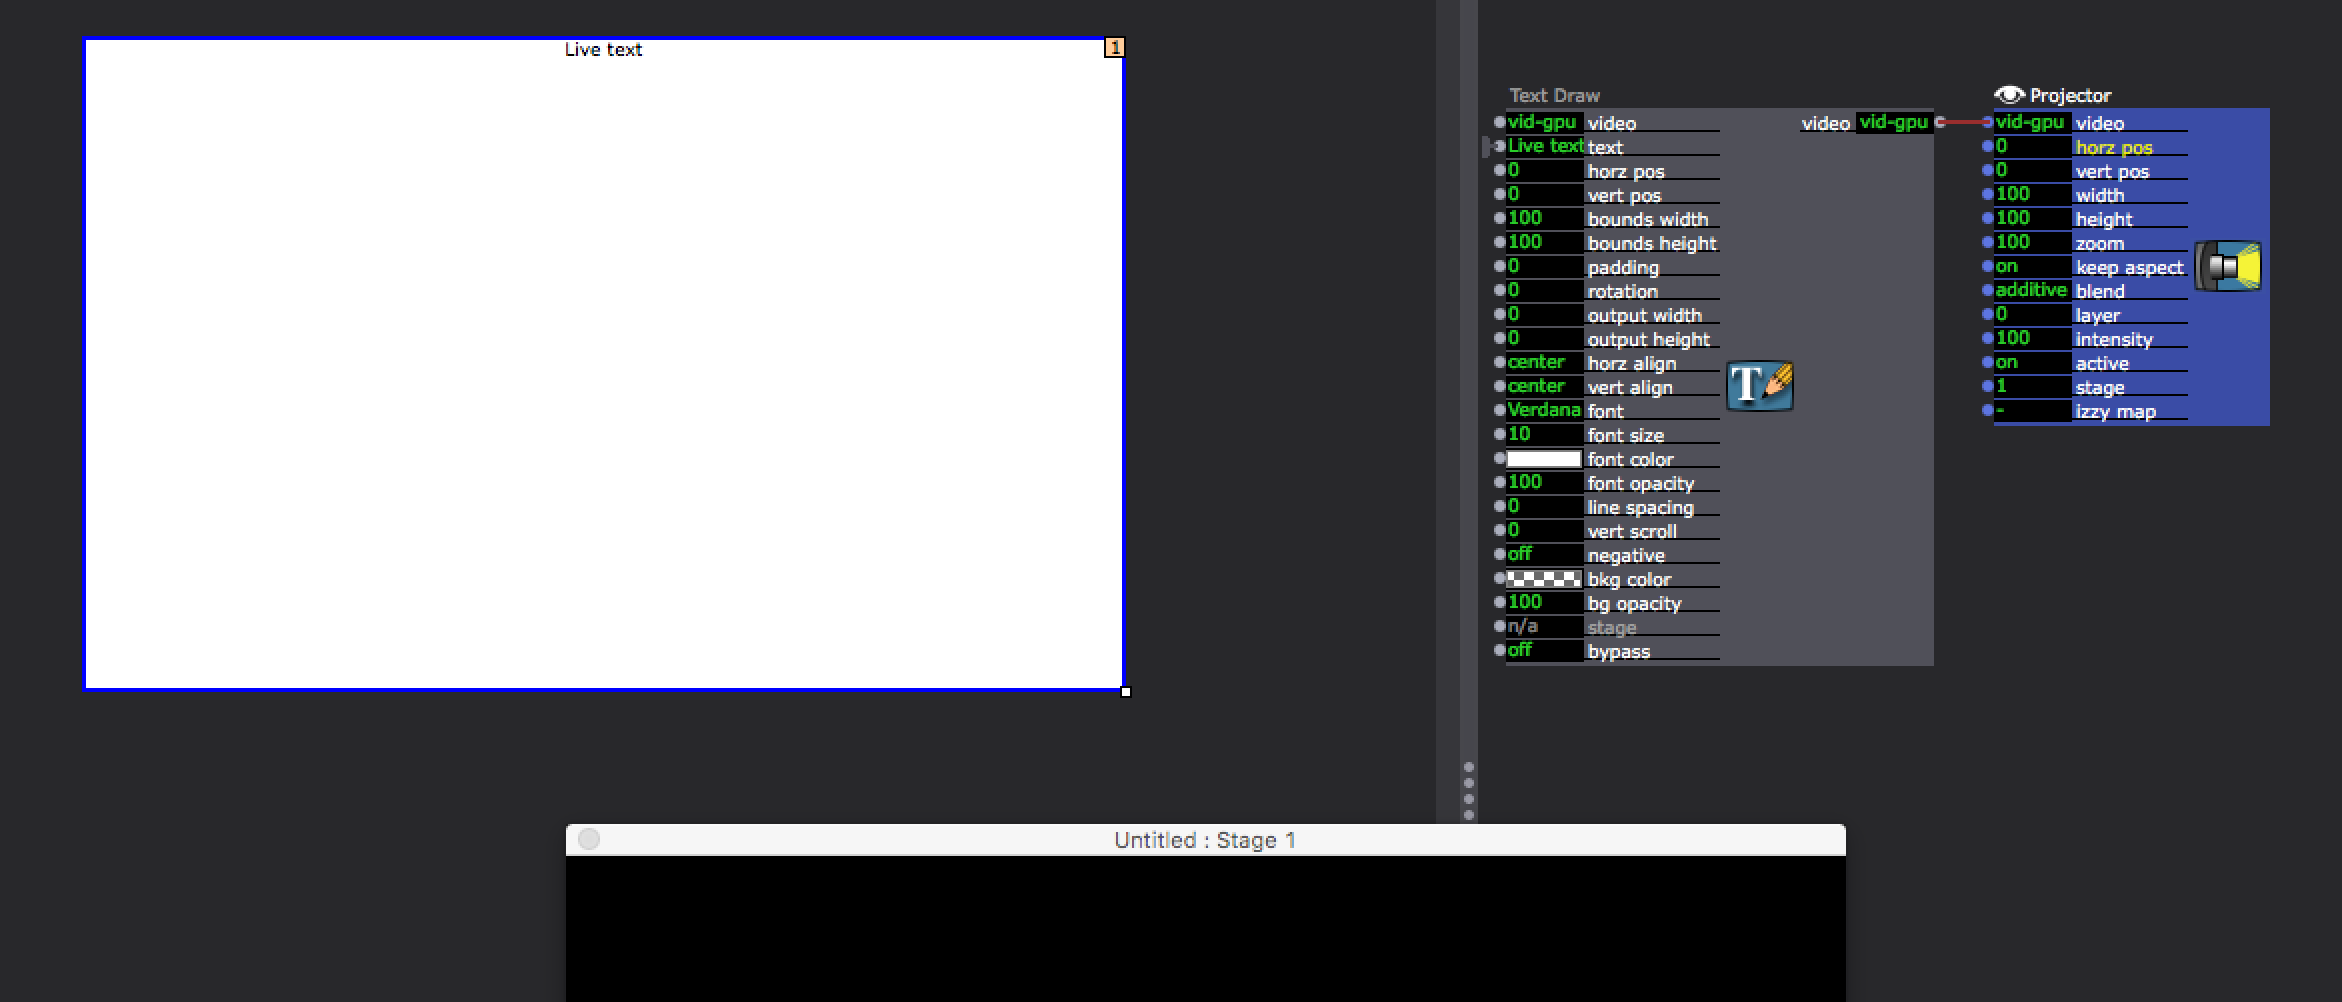Click the panel splitter dots handle
The image size is (2342, 1002).
point(1468,791)
